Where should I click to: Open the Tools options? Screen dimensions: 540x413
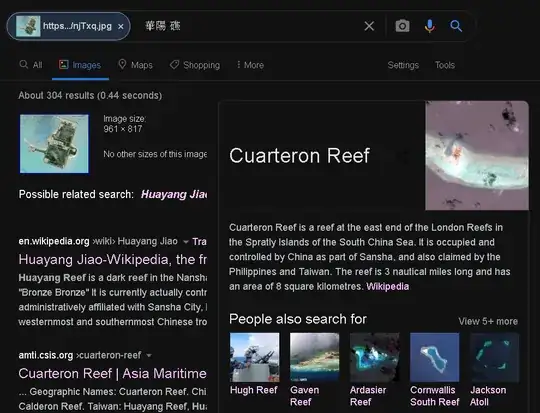click(x=445, y=65)
